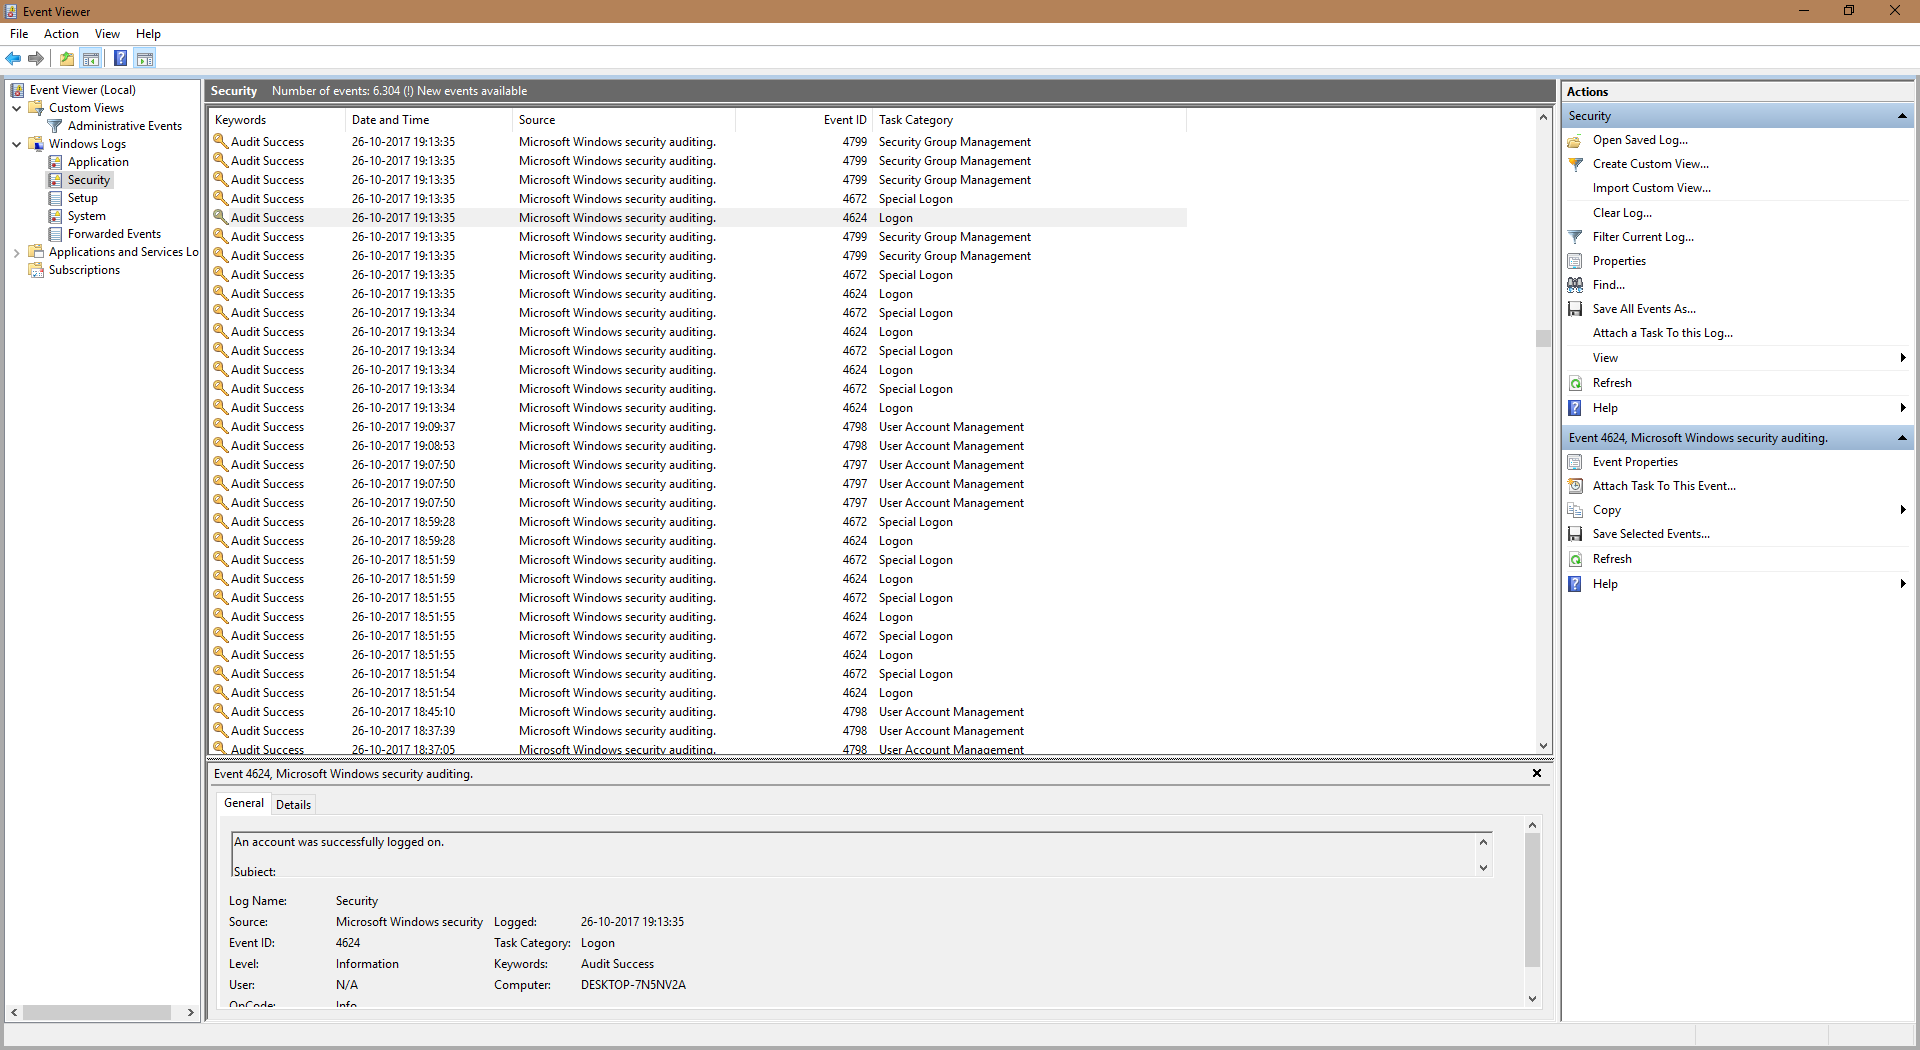Expand Applications and Services Logs
This screenshot has height=1050, width=1920.
[x=16, y=252]
